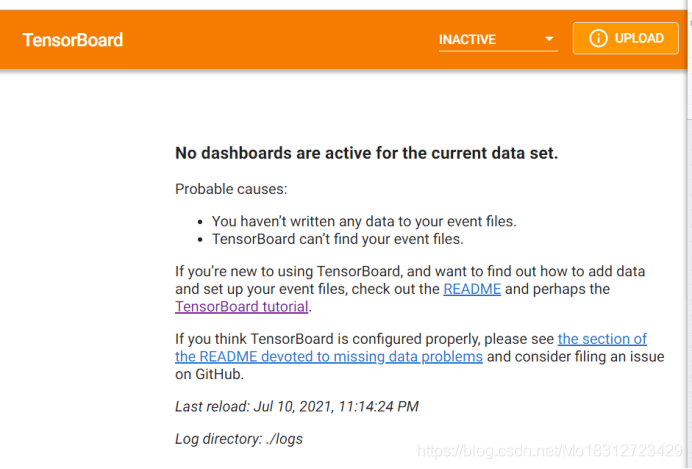
Task: Click the dropdown arrow next to INACTIVE
Action: pyautogui.click(x=549, y=40)
